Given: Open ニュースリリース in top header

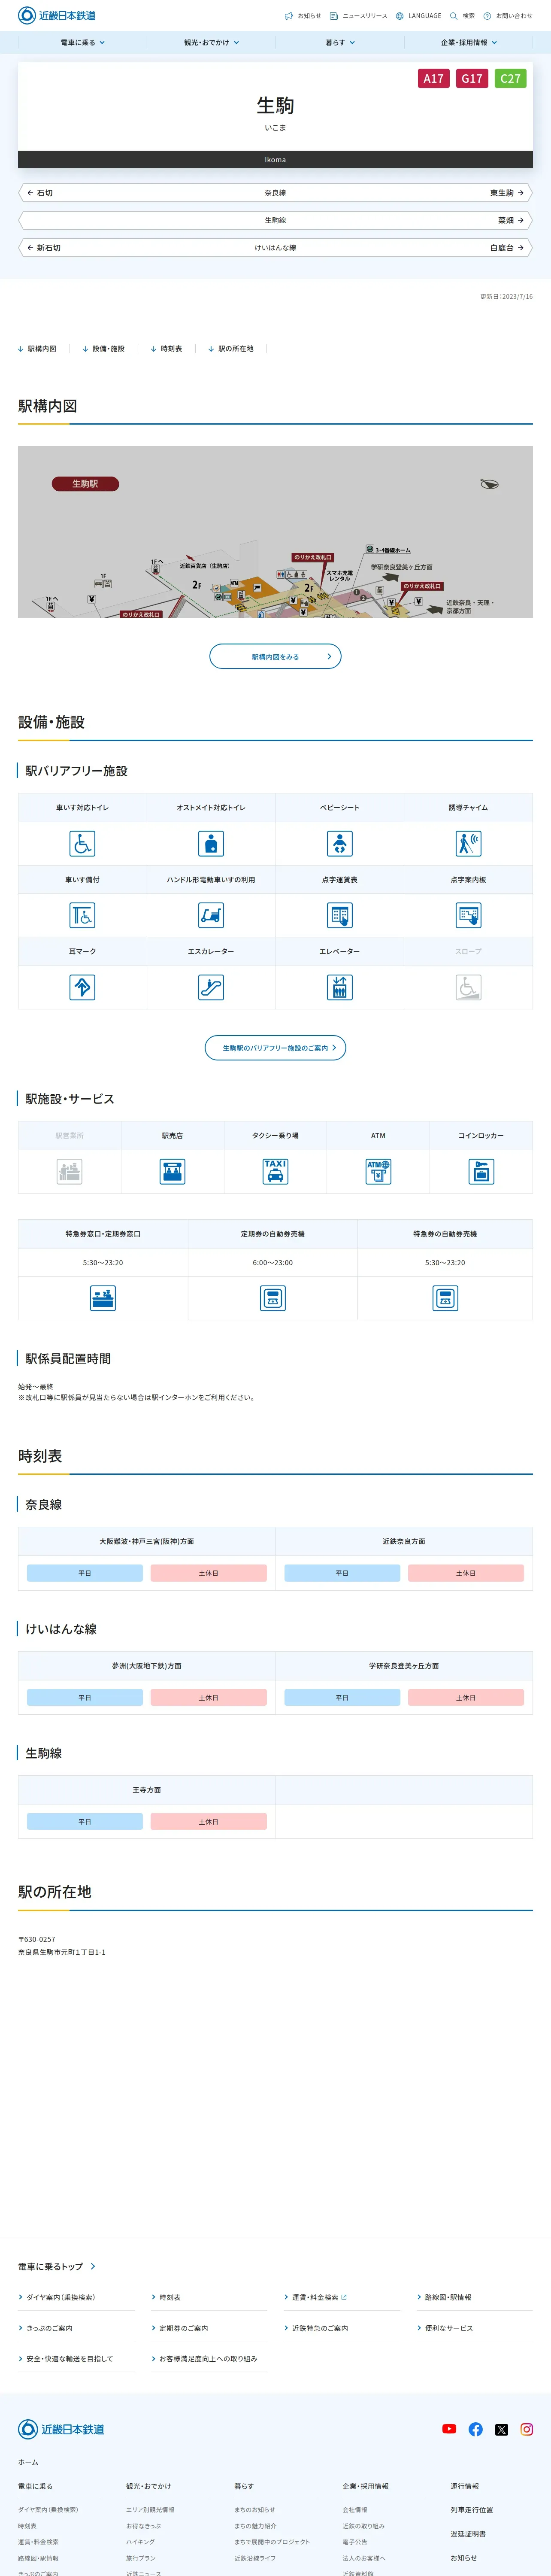Looking at the screenshot, I should point(358,16).
